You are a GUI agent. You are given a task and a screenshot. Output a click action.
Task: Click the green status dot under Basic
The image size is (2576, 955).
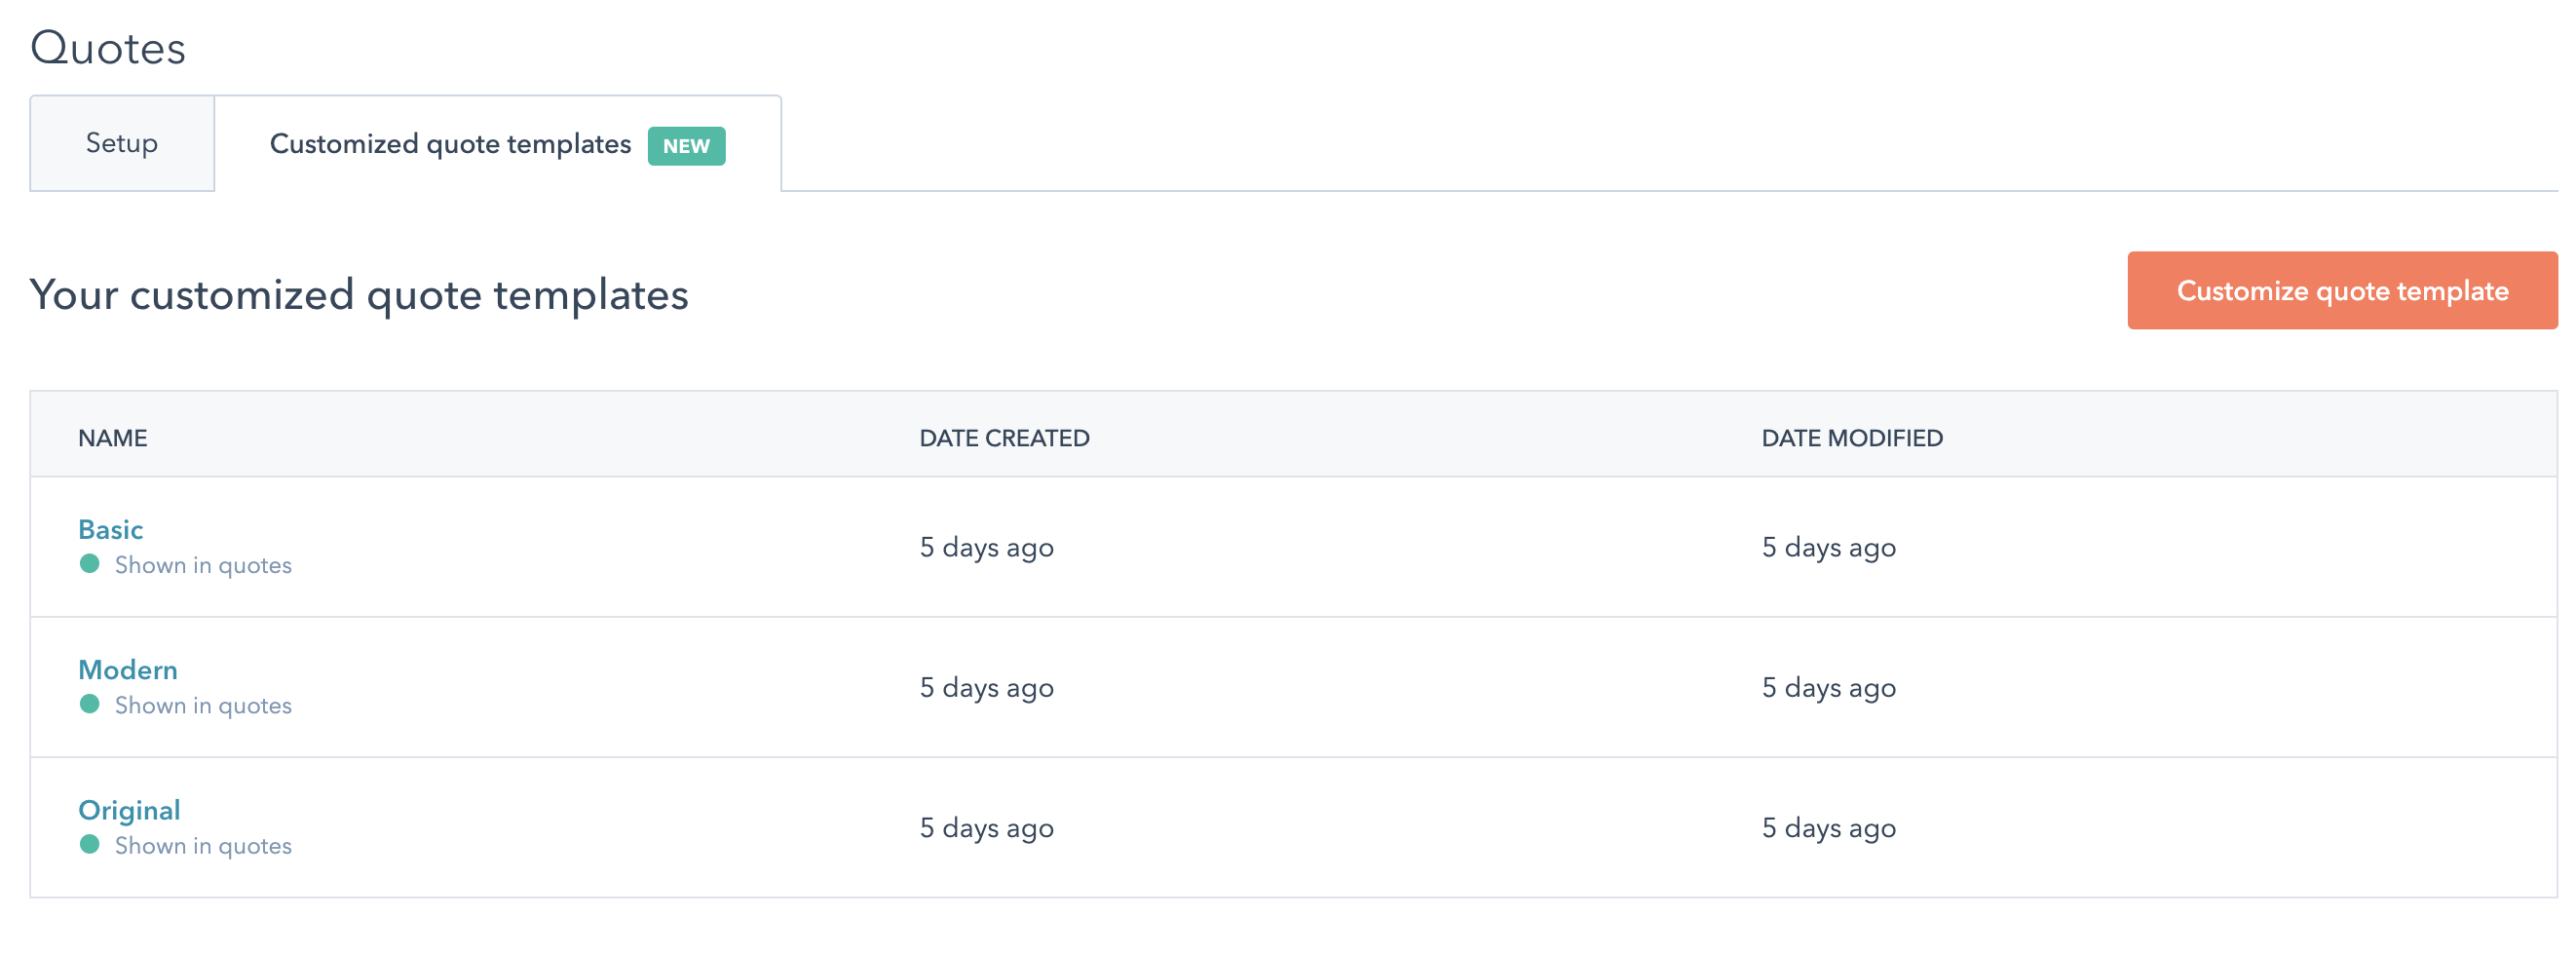pyautogui.click(x=90, y=564)
